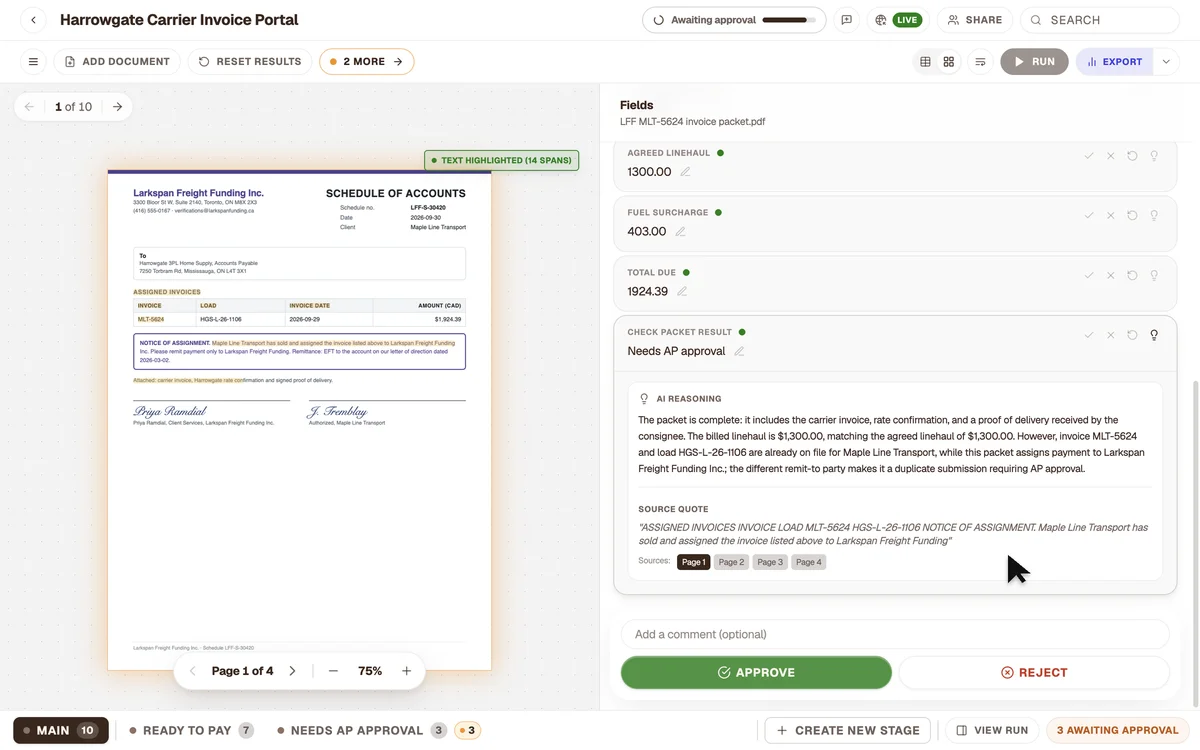
Task: Expand the 2 MORE pill
Action: pyautogui.click(x=366, y=62)
